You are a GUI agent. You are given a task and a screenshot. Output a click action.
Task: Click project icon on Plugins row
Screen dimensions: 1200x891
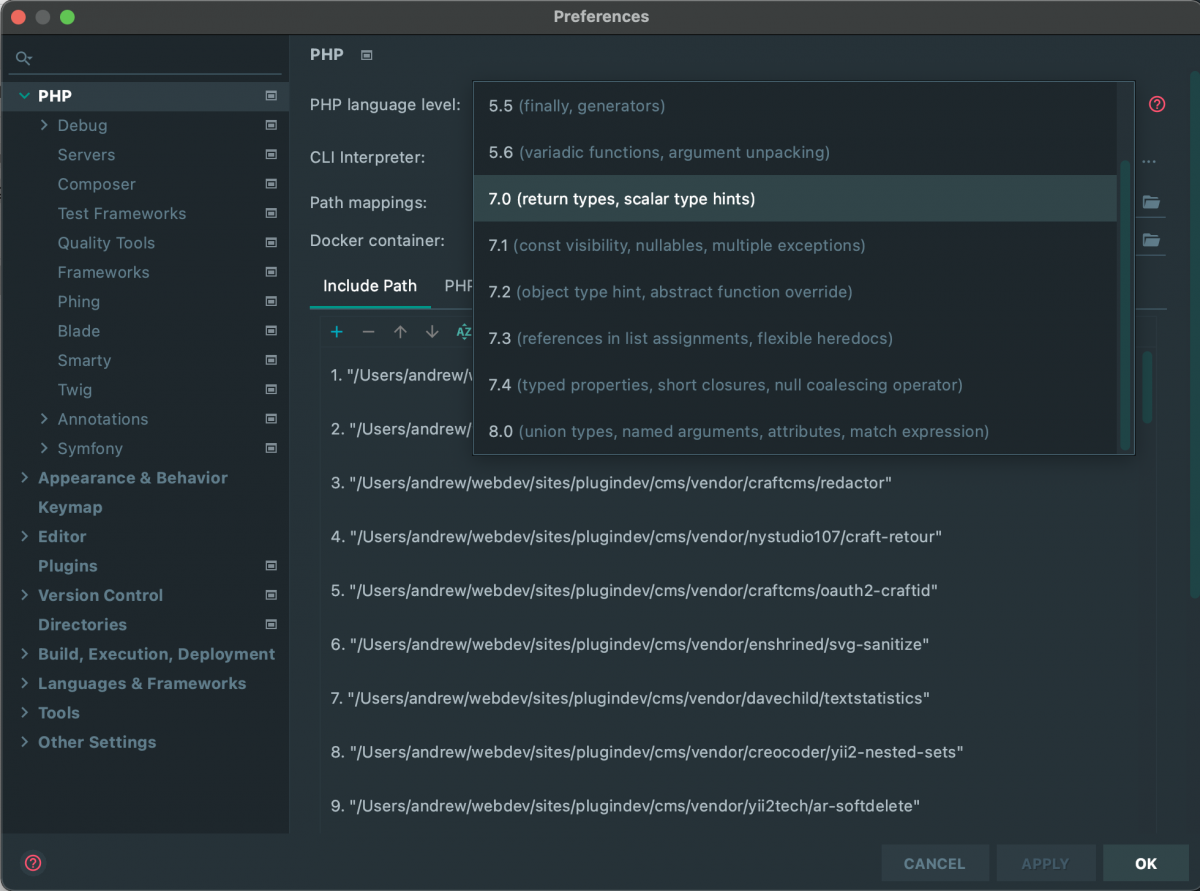[x=271, y=566]
